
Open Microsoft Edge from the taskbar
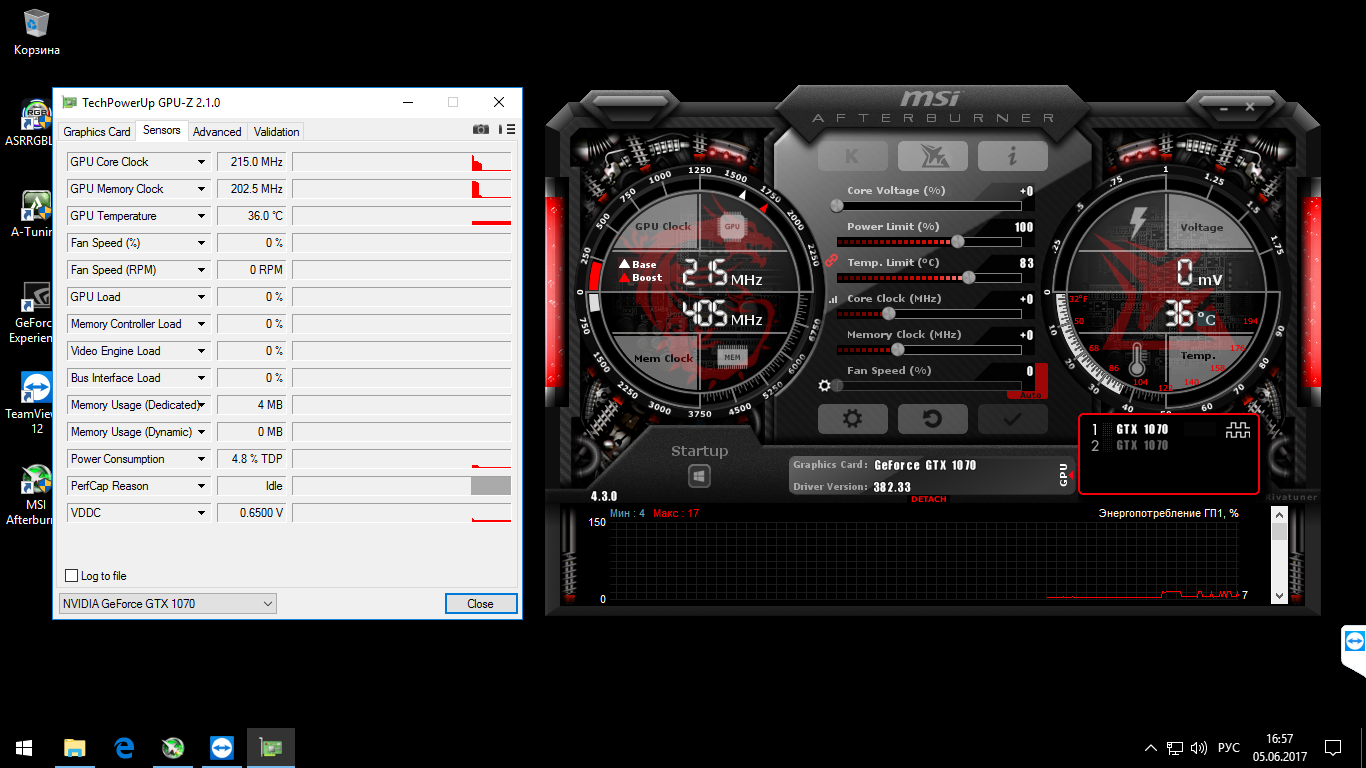(124, 748)
